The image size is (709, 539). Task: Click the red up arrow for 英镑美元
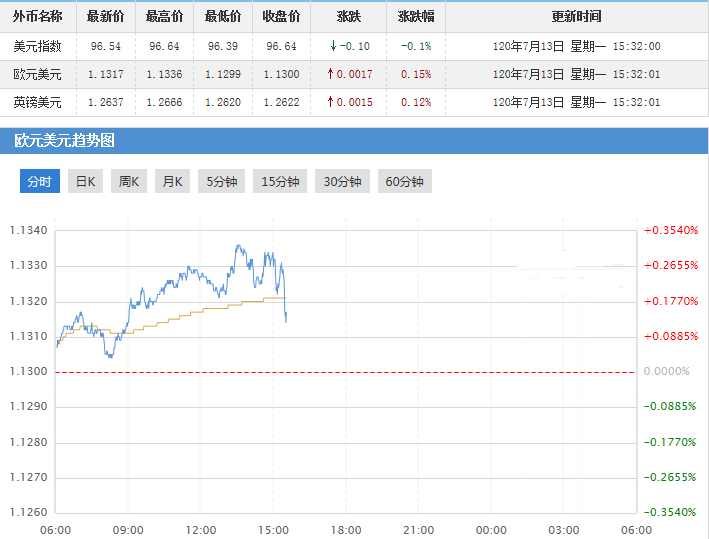click(x=332, y=102)
